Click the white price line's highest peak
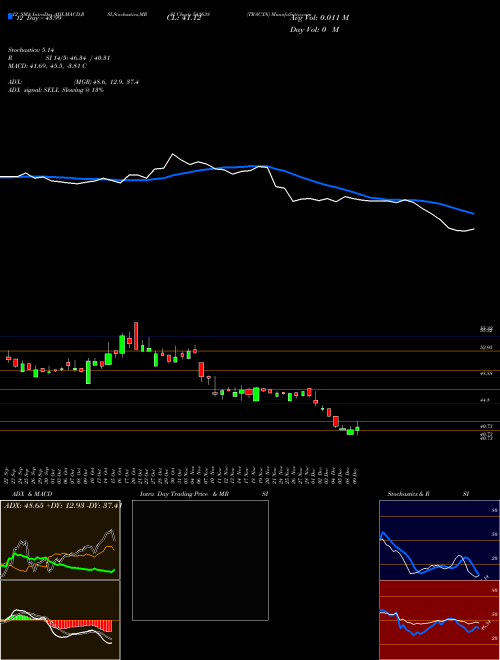500x660 pixels. pyautogui.click(x=172, y=154)
